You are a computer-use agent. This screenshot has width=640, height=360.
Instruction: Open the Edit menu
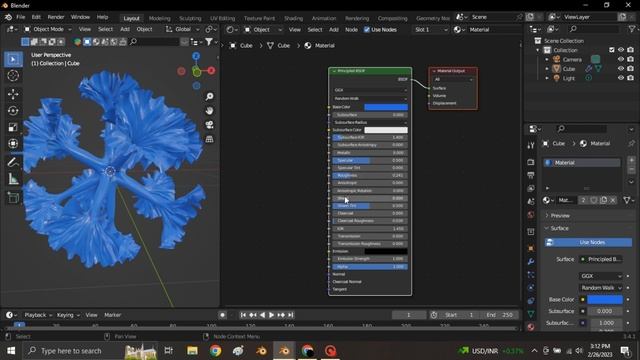(36, 17)
